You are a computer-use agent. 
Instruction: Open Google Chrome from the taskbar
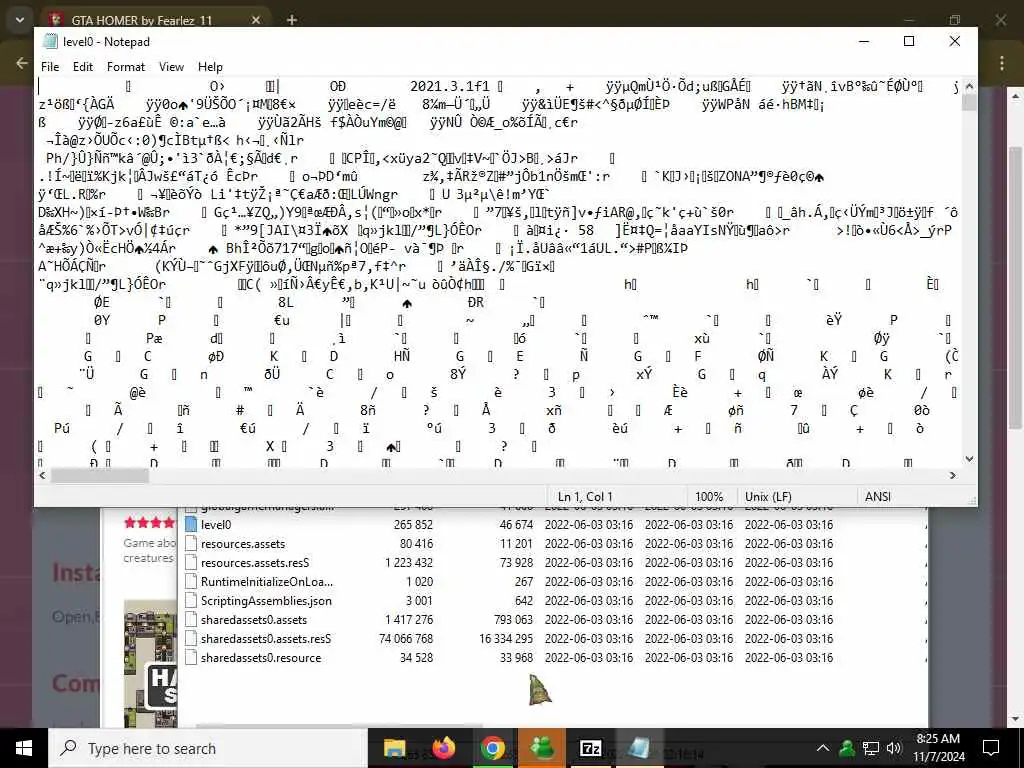click(492, 748)
